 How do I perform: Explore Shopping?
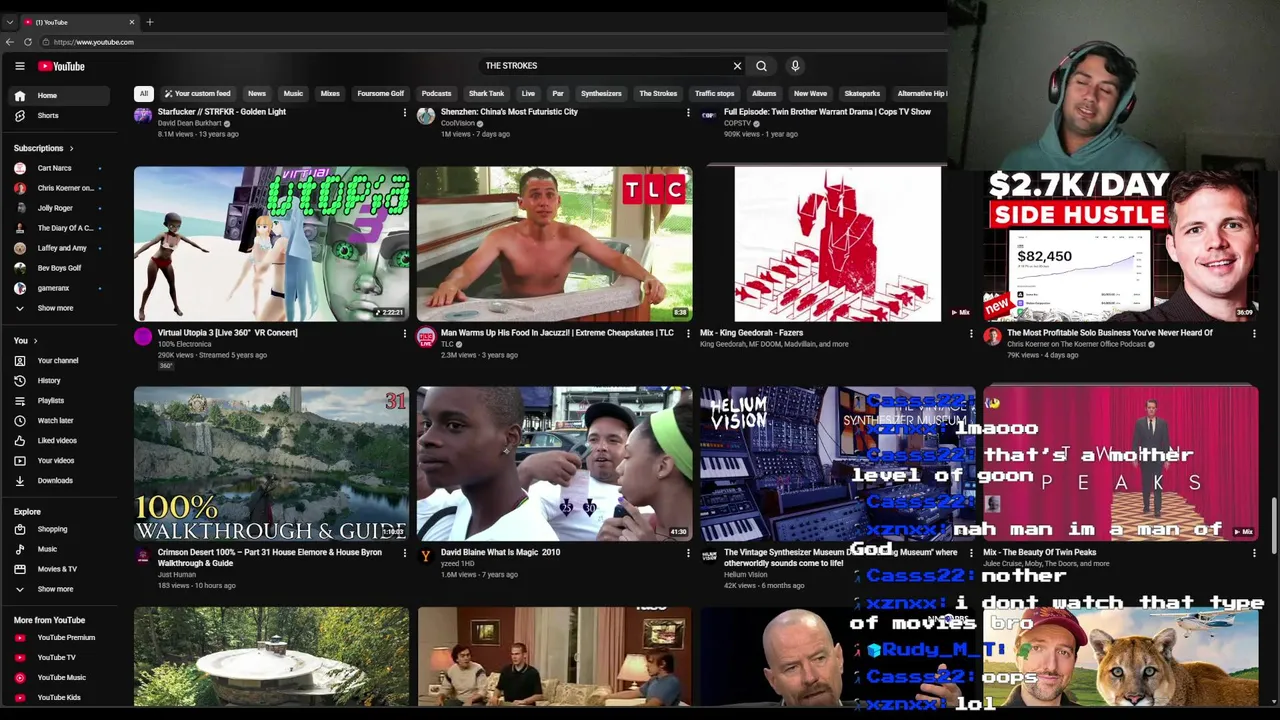[60, 529]
